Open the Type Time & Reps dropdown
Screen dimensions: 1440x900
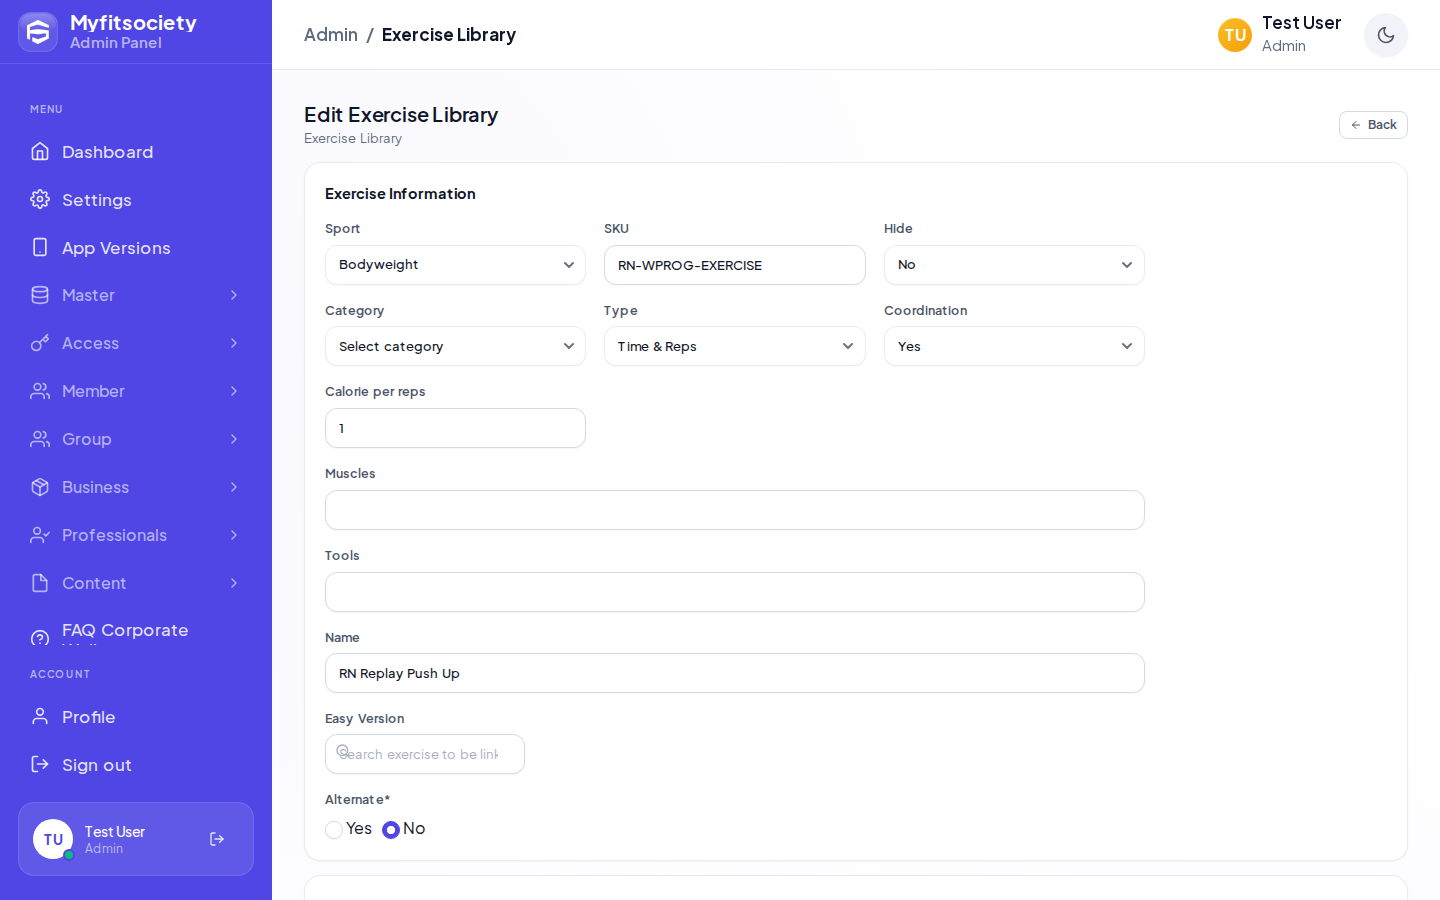[x=735, y=346]
